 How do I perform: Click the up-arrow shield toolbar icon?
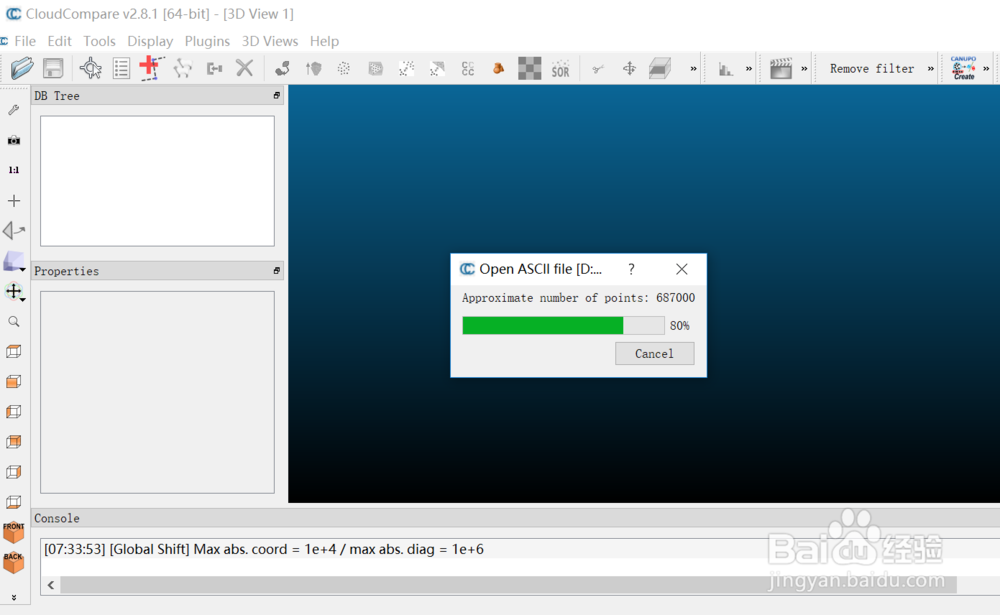point(313,68)
